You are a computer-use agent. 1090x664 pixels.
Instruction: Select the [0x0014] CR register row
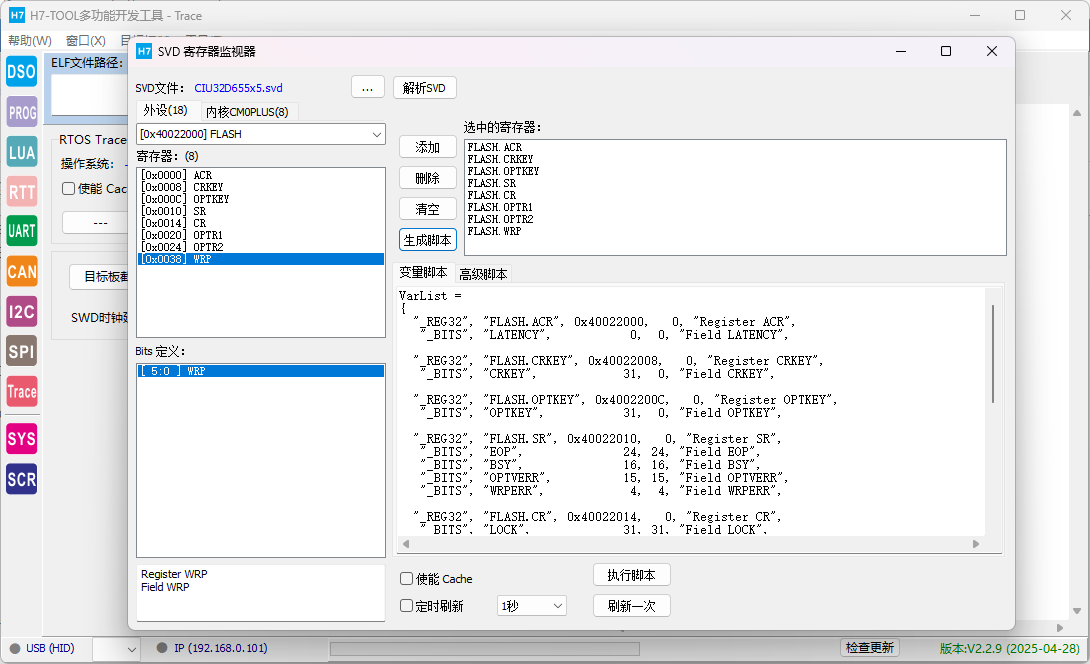(261, 223)
